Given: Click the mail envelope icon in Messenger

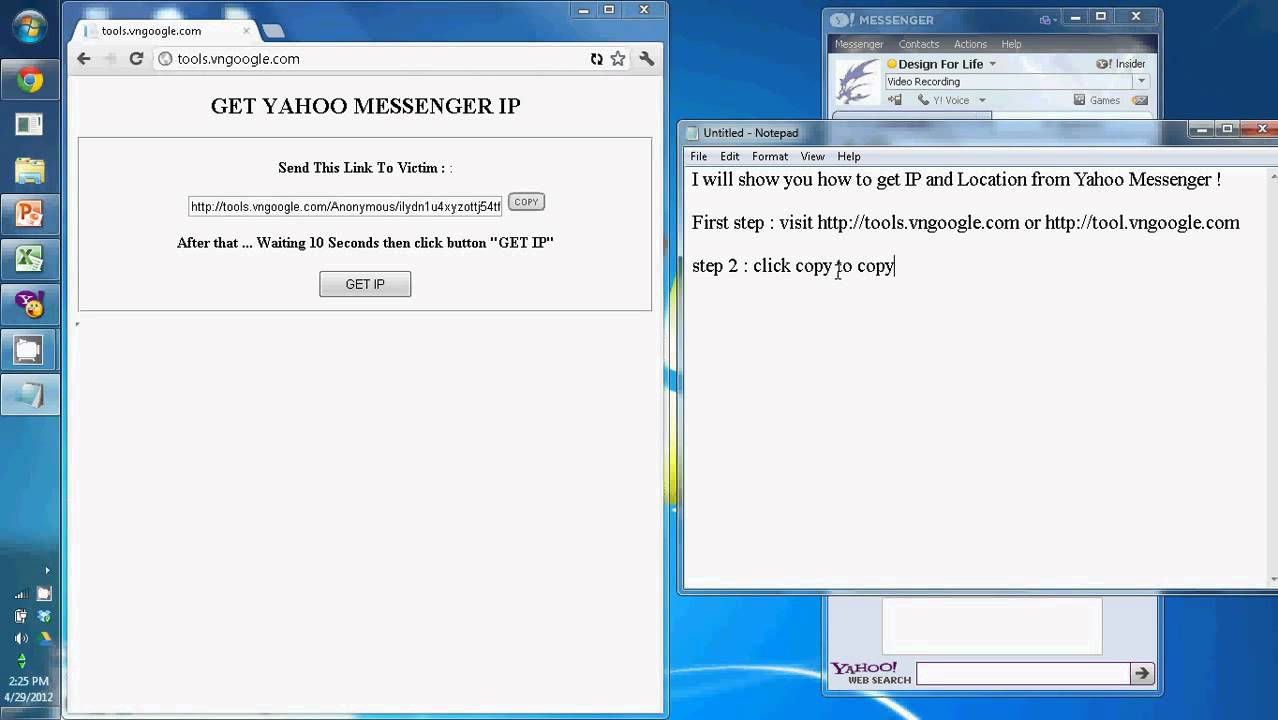Looking at the screenshot, I should click(1140, 100).
